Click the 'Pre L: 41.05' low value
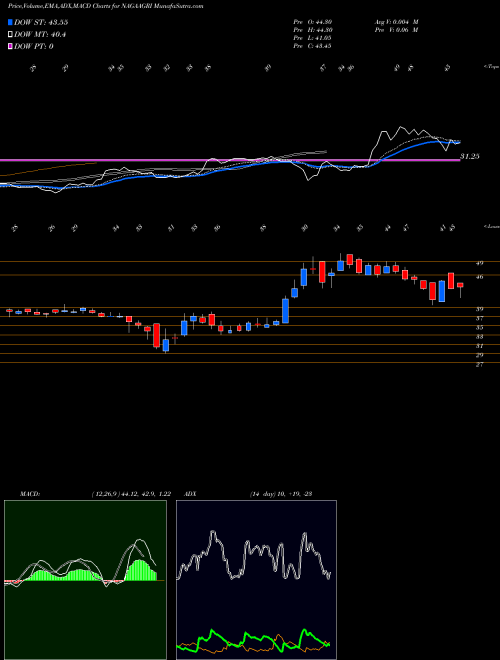Viewport: 500px width, 660px height. (x=312, y=38)
